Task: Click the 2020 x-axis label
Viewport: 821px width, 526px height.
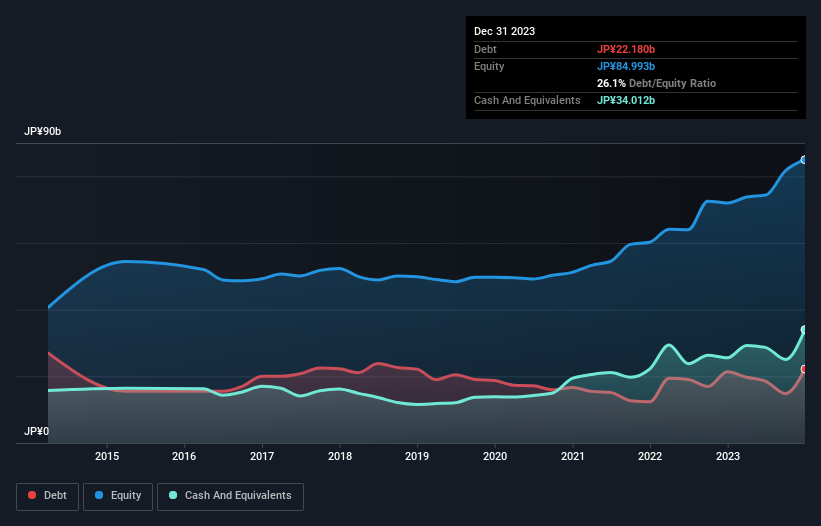Action: coord(495,456)
